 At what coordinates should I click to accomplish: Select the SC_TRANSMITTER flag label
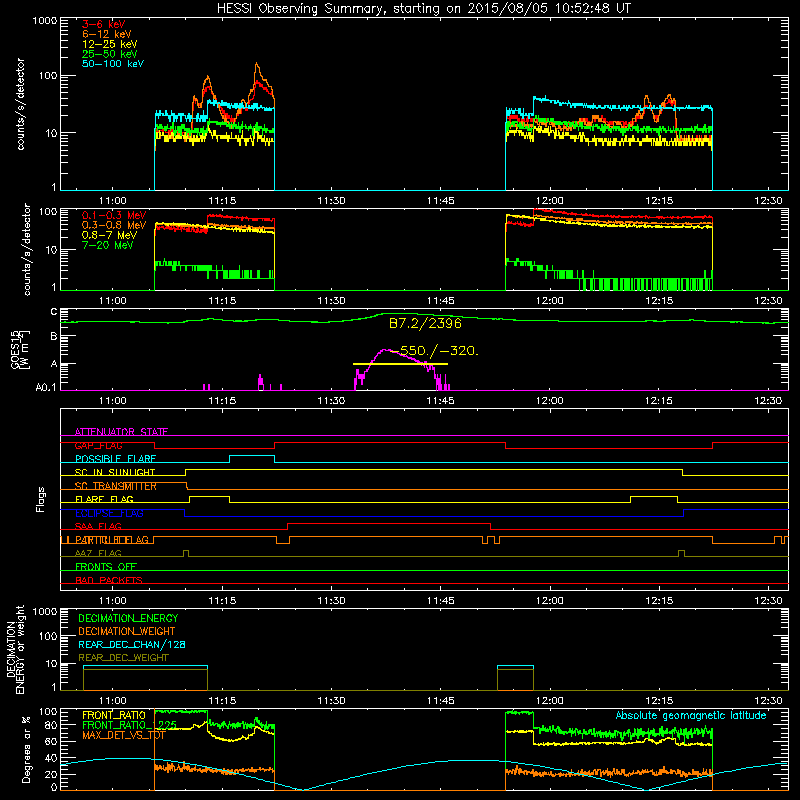(x=116, y=486)
